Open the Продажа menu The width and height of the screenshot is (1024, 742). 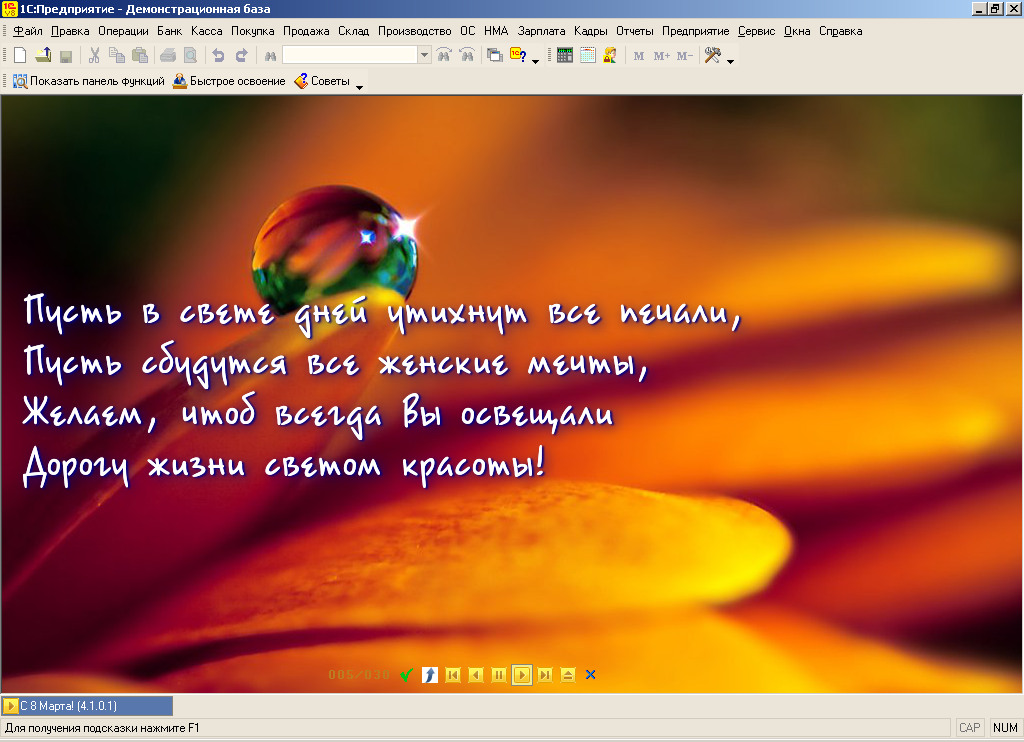[x=306, y=31]
